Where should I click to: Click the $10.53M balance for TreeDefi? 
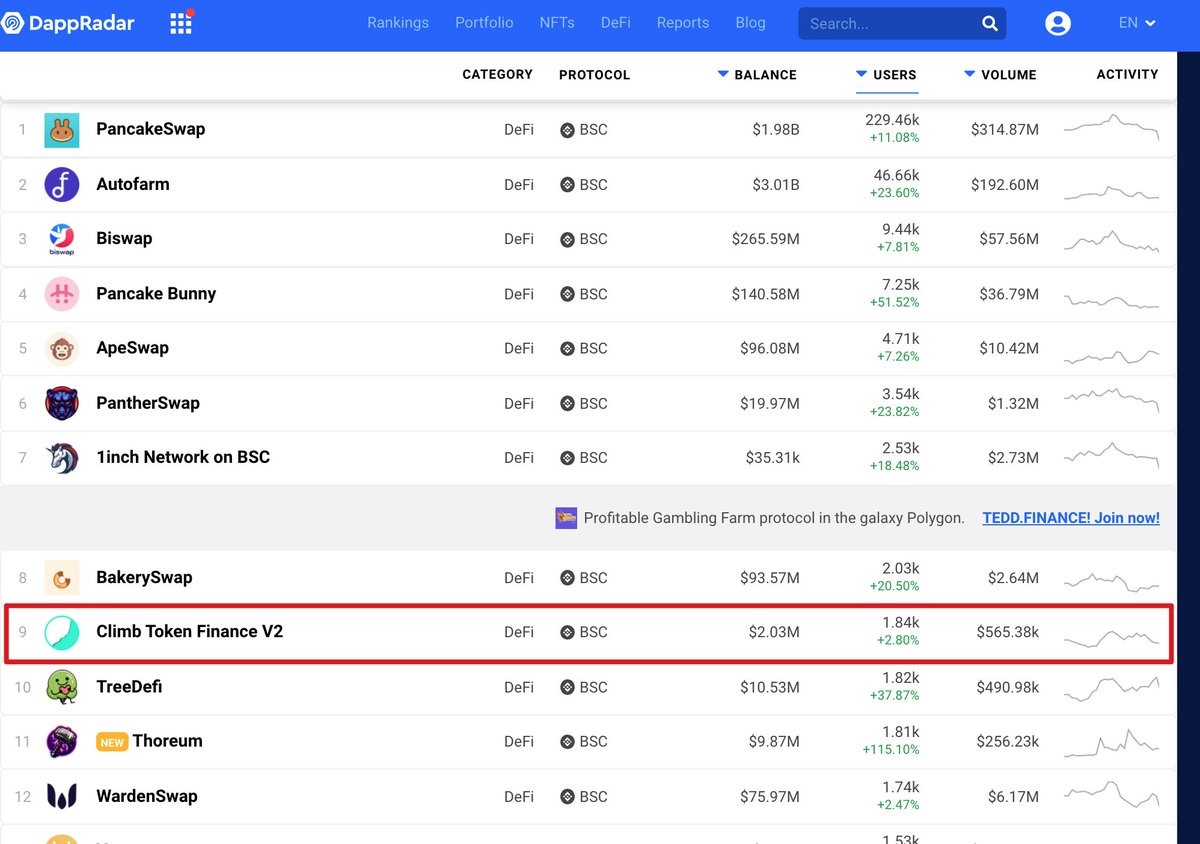[x=770, y=687]
